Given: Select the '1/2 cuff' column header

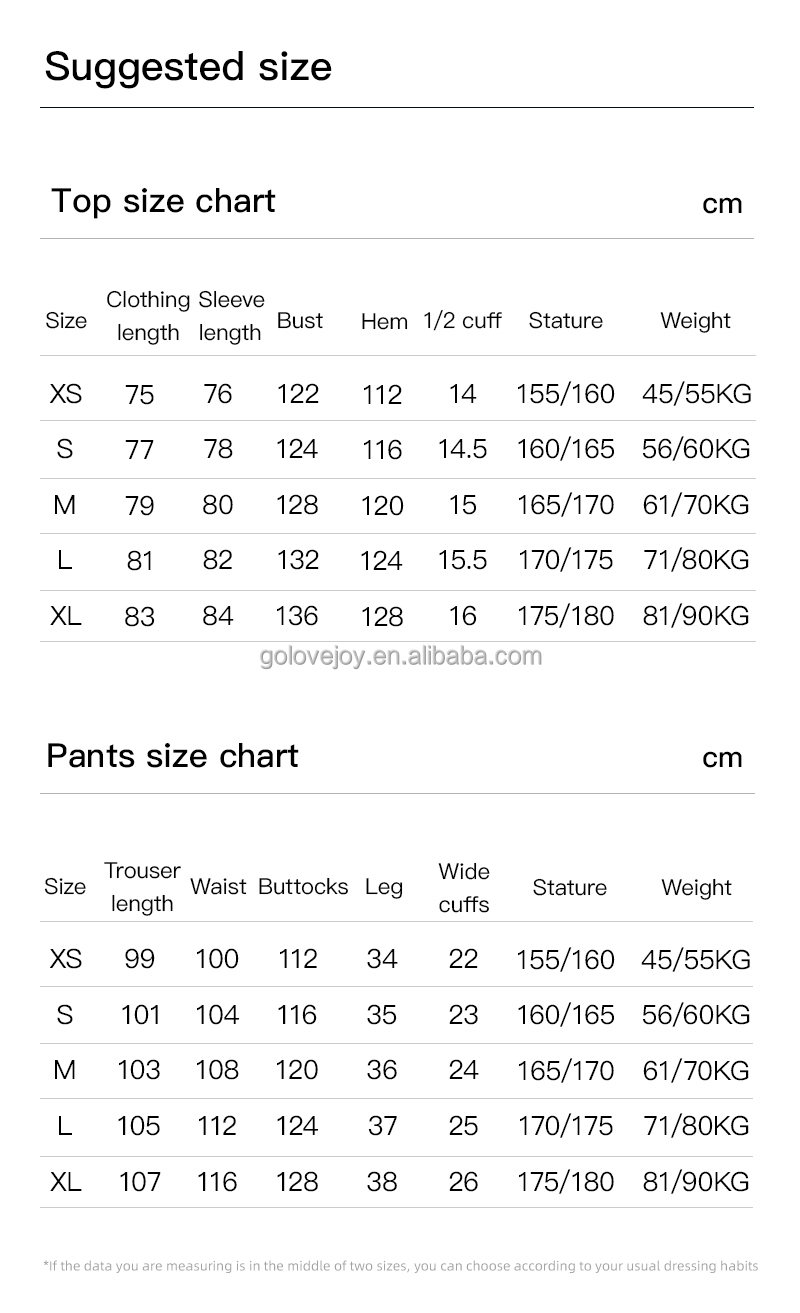Looking at the screenshot, I should (462, 320).
